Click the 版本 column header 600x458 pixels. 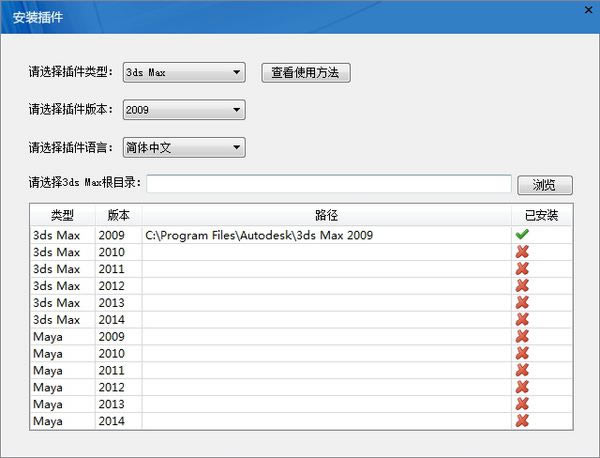tap(119, 215)
